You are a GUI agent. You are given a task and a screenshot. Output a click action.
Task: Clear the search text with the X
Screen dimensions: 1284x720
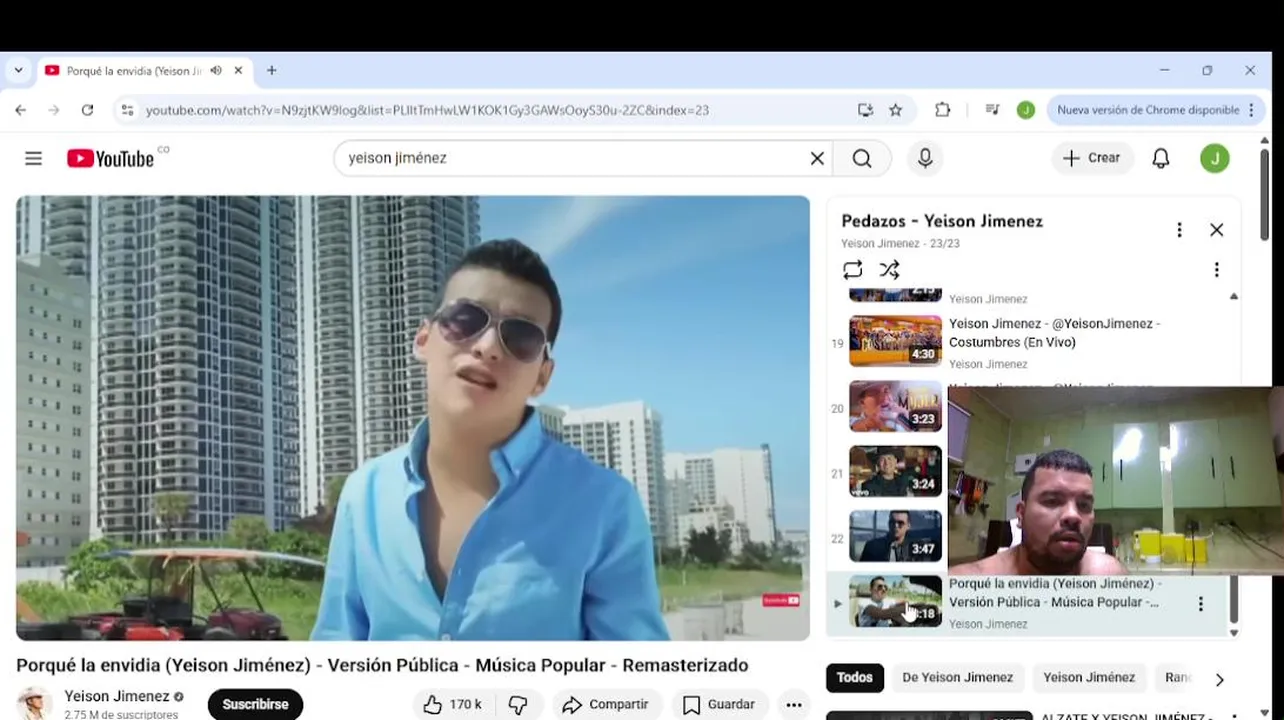[x=817, y=158]
